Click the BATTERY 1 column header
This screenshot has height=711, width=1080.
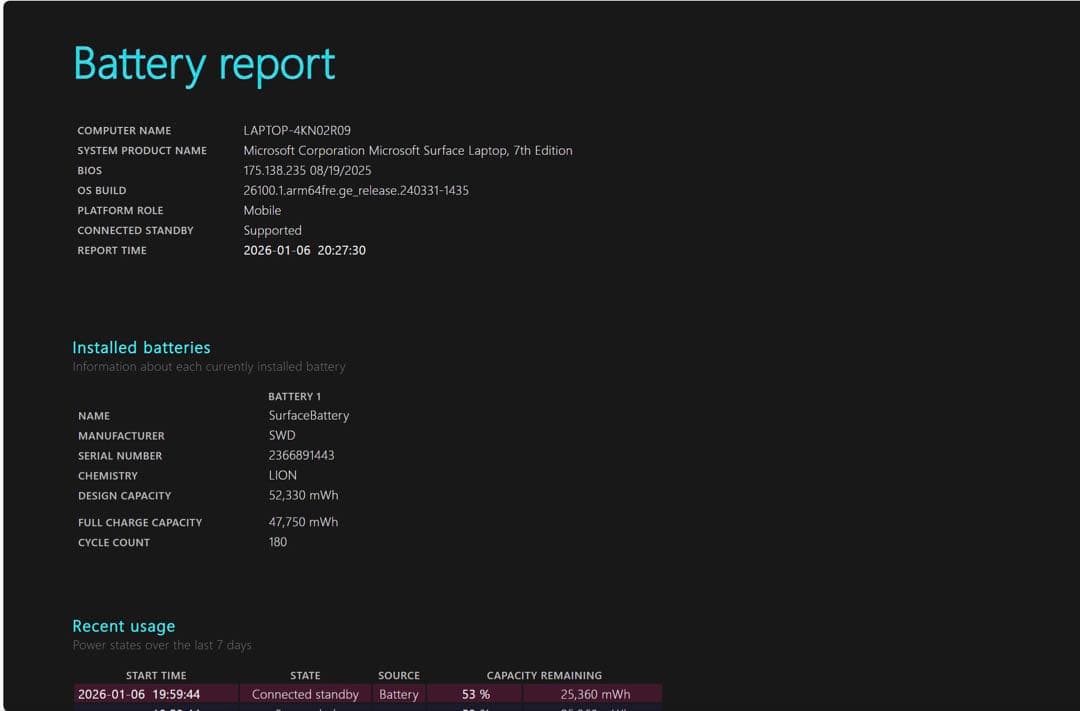(295, 396)
